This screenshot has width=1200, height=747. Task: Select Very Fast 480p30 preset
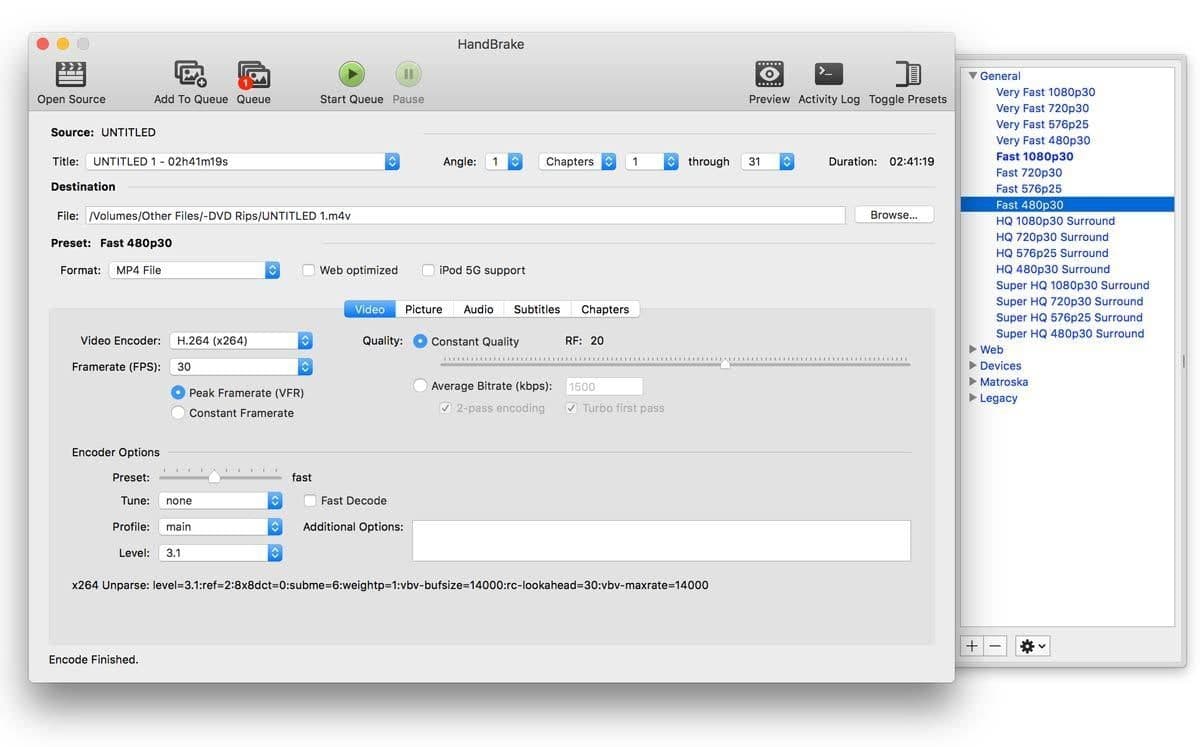pos(1043,140)
